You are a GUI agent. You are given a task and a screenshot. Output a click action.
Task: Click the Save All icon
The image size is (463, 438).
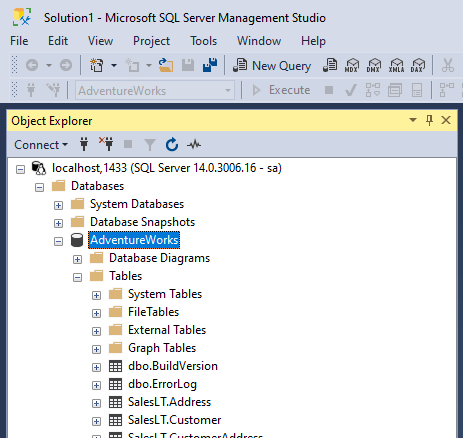(x=210, y=65)
